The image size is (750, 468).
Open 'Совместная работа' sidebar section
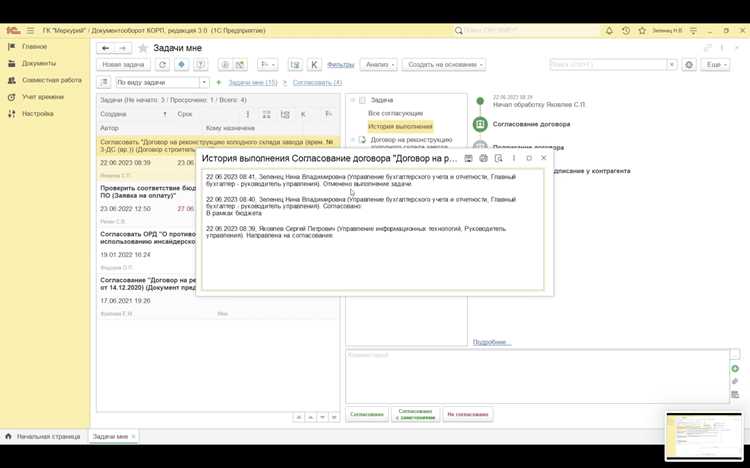tap(52, 80)
